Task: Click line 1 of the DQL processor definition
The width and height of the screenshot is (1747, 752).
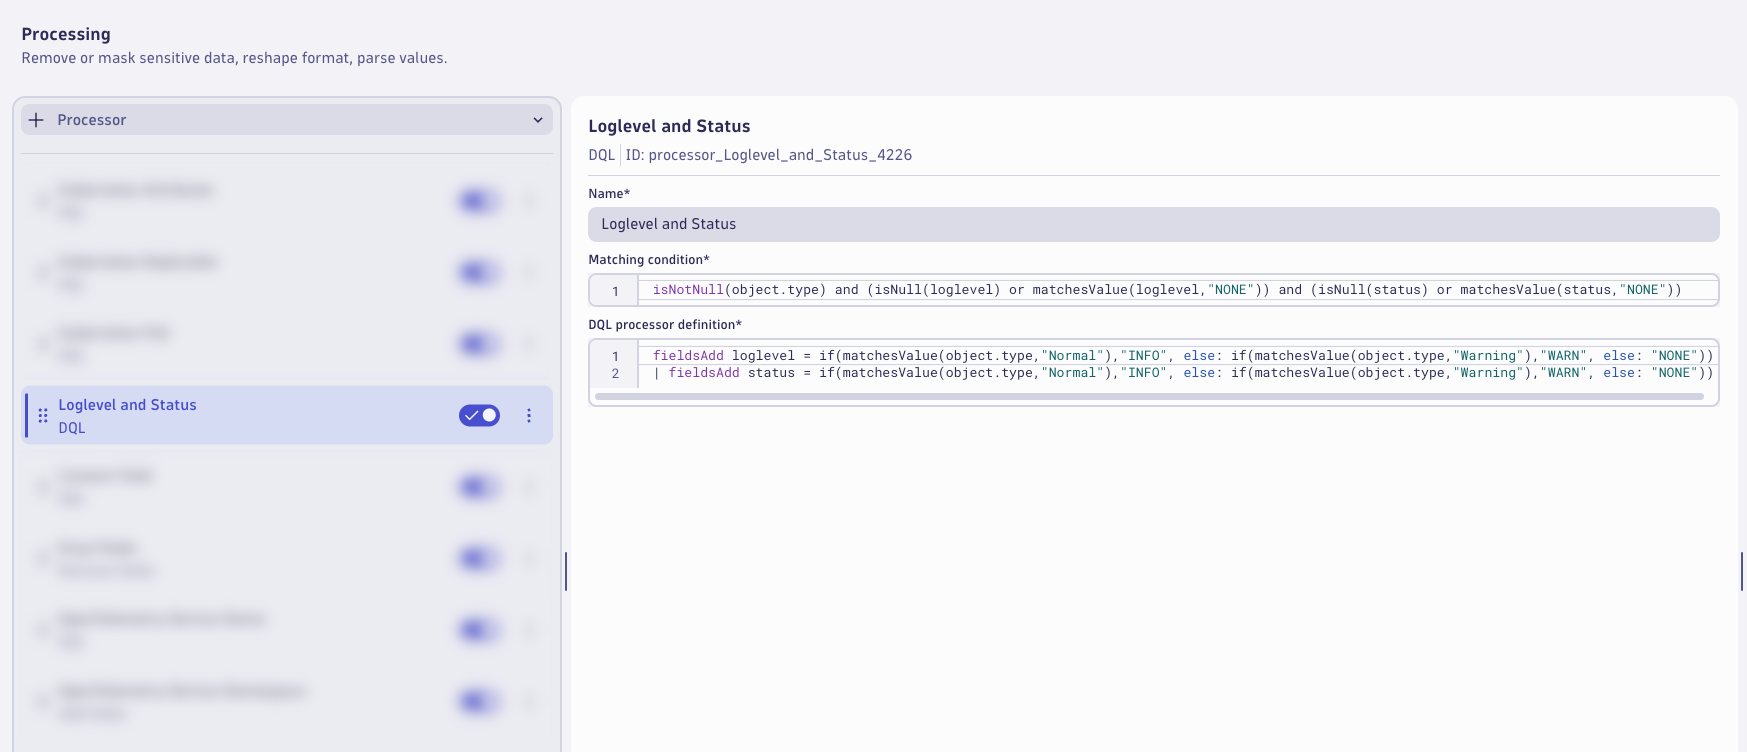Action: (1182, 356)
